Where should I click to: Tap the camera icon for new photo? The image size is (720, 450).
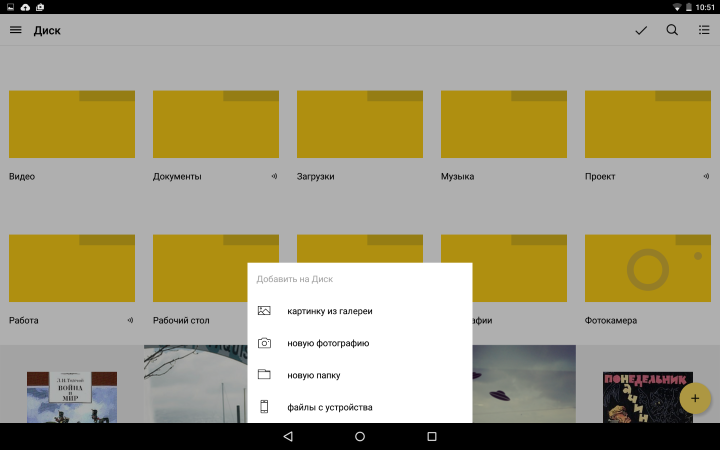pos(264,343)
